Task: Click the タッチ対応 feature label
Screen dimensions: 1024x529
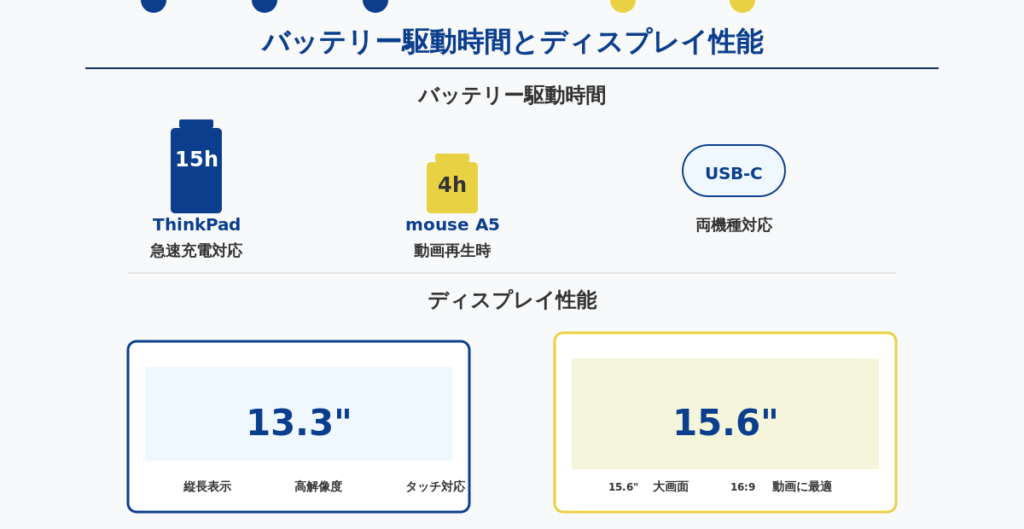Action: click(x=434, y=486)
